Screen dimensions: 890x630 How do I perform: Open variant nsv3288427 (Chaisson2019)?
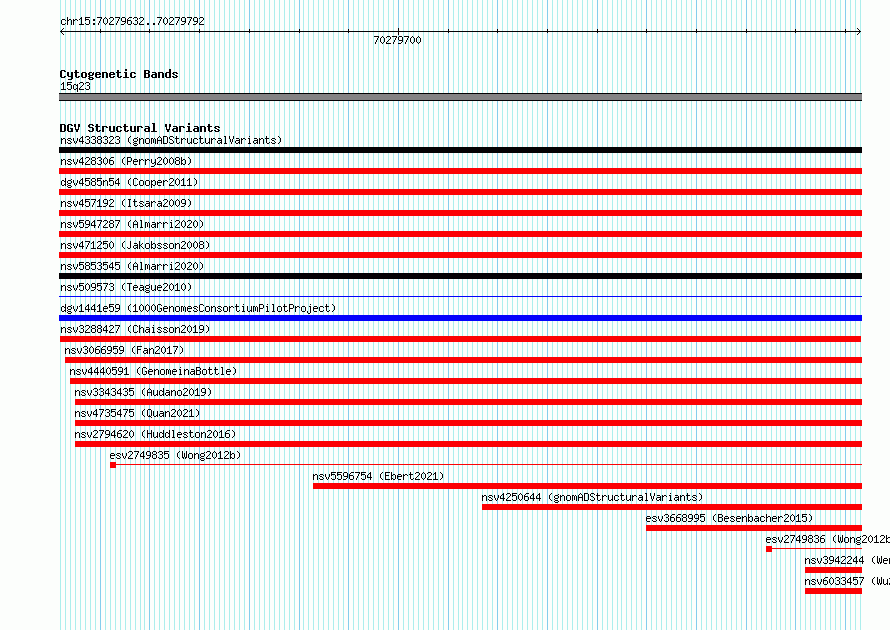pyautogui.click(x=135, y=329)
